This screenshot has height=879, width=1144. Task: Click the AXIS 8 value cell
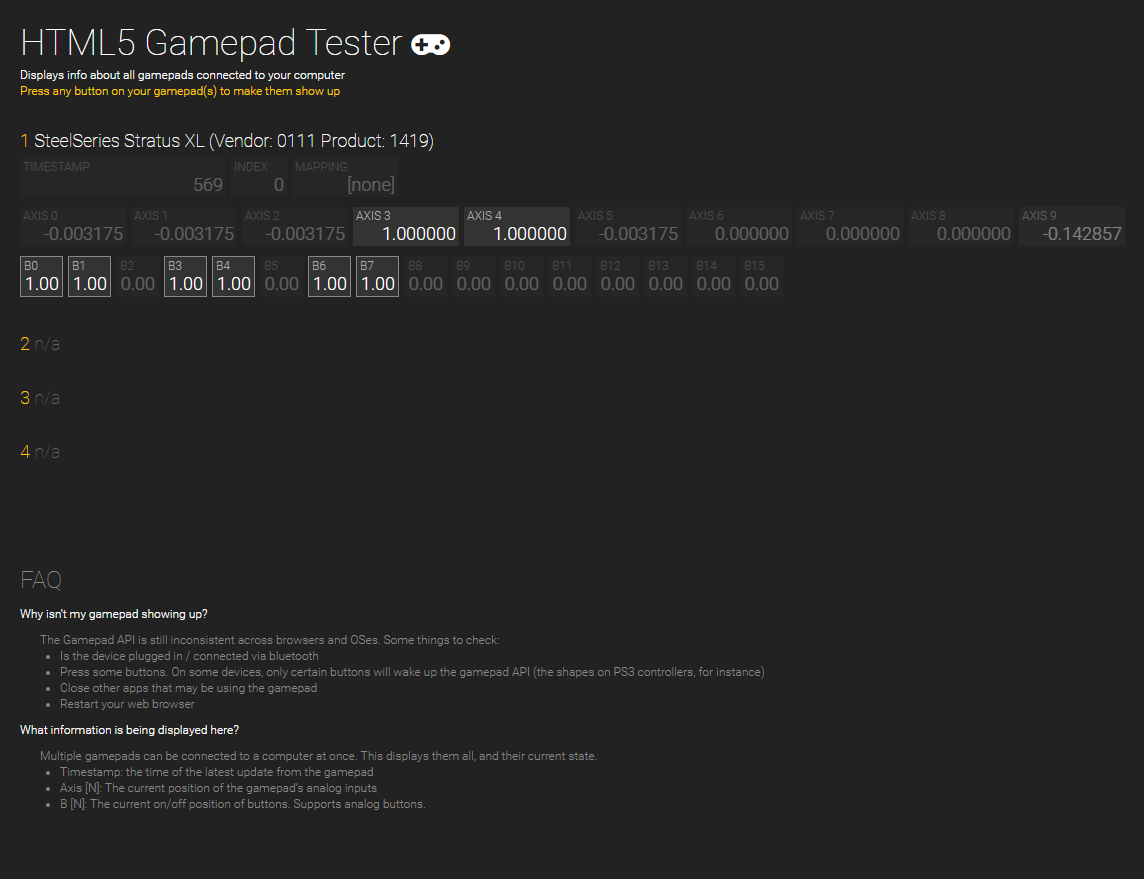tap(960, 226)
